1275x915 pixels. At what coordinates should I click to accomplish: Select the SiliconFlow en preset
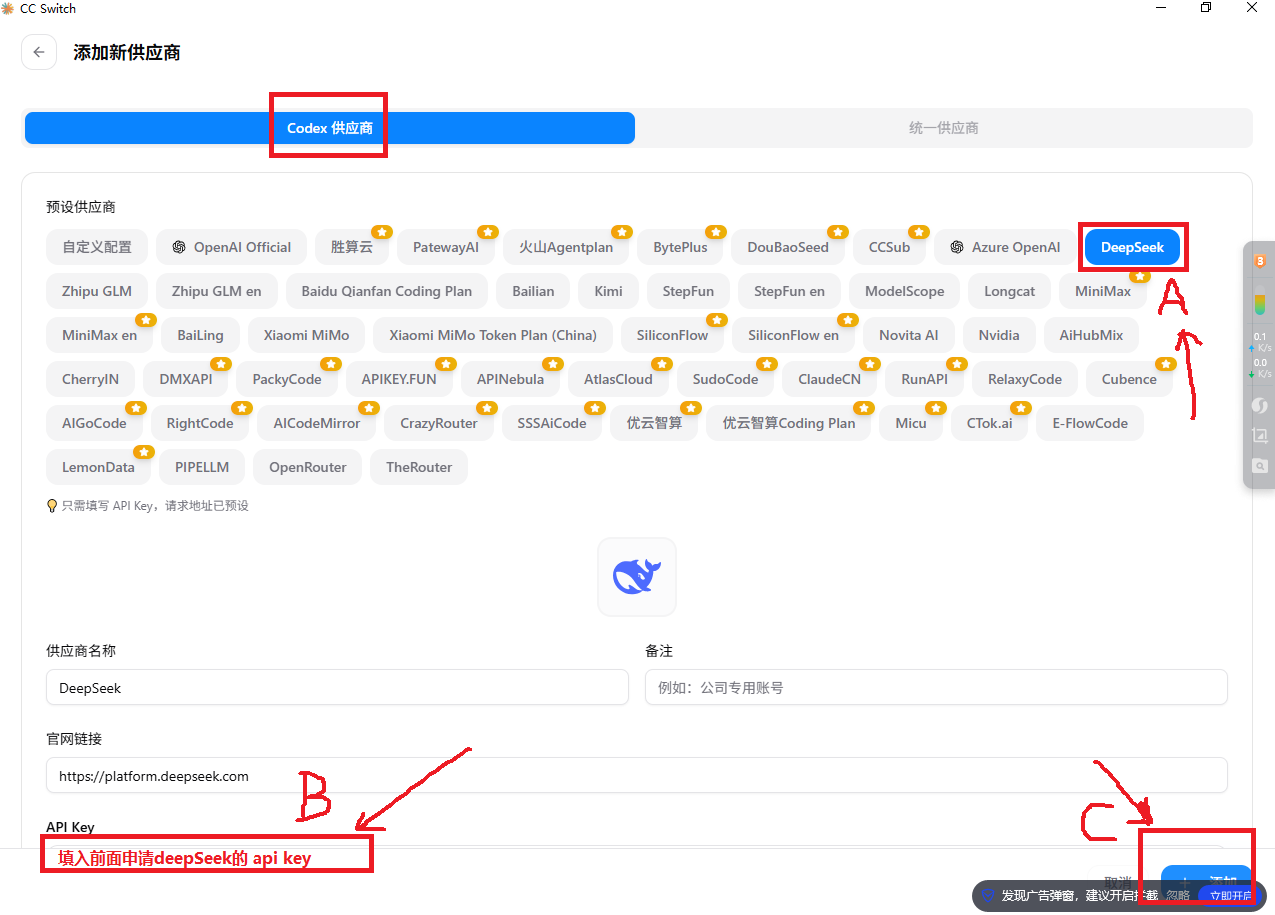coord(794,335)
